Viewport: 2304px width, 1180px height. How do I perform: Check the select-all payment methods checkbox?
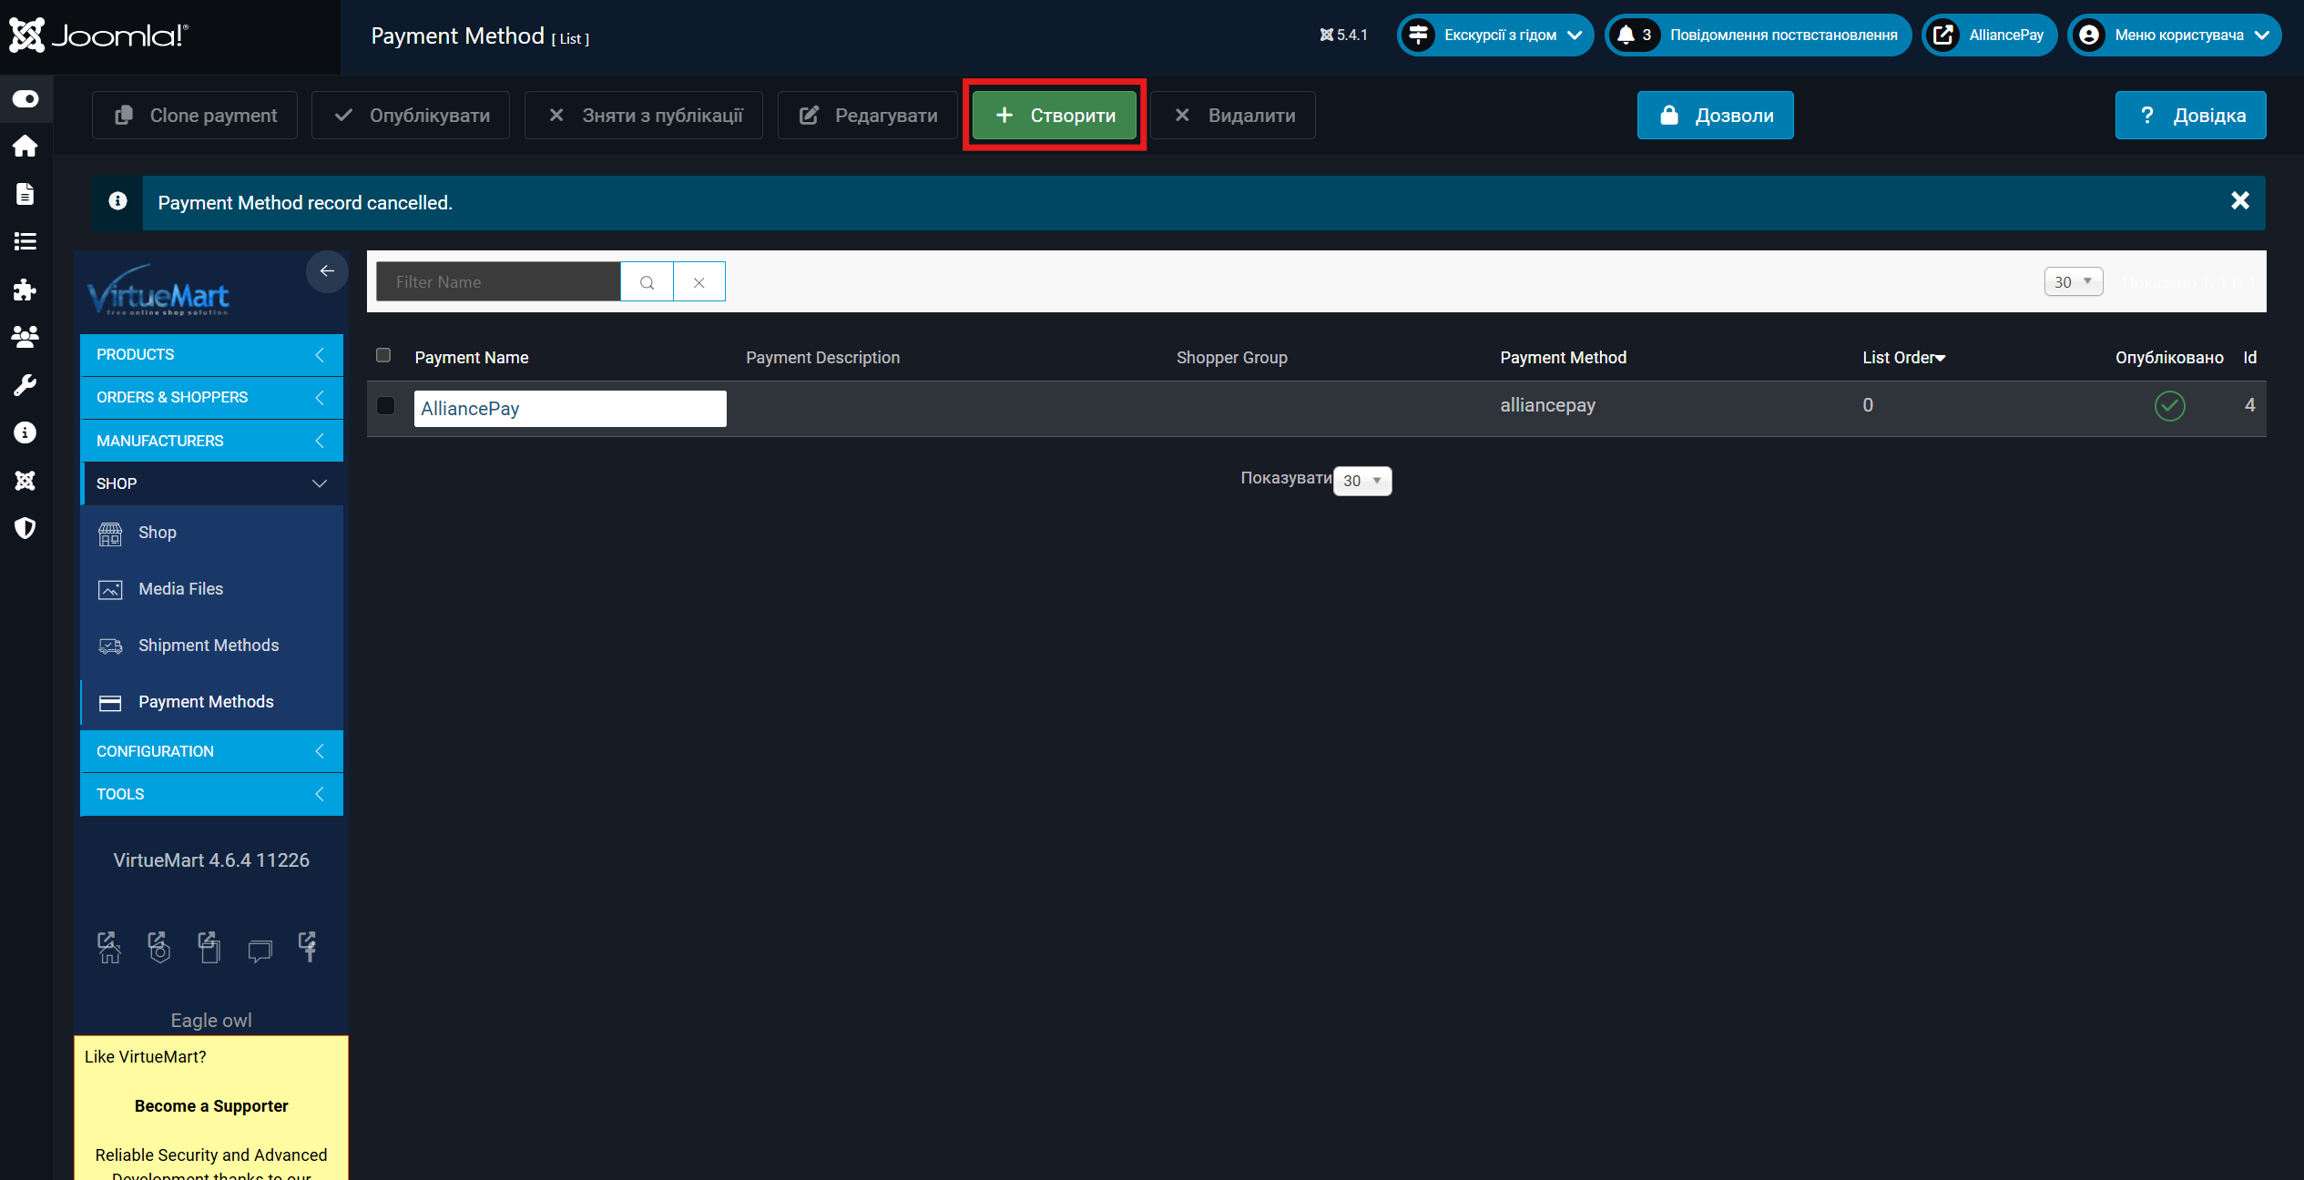coord(383,356)
